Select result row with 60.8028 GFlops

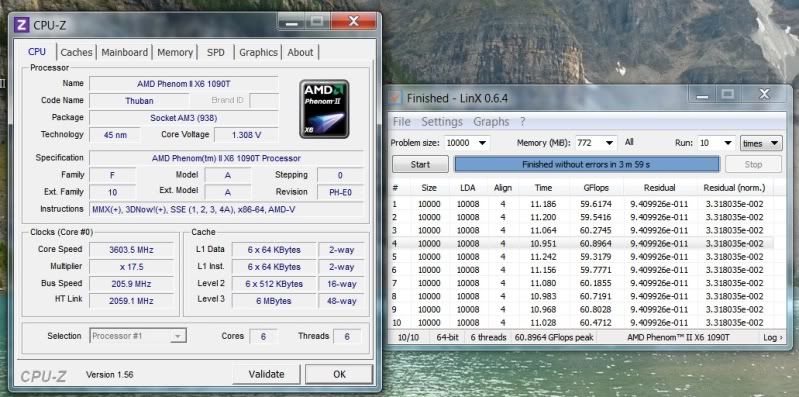tap(581, 309)
